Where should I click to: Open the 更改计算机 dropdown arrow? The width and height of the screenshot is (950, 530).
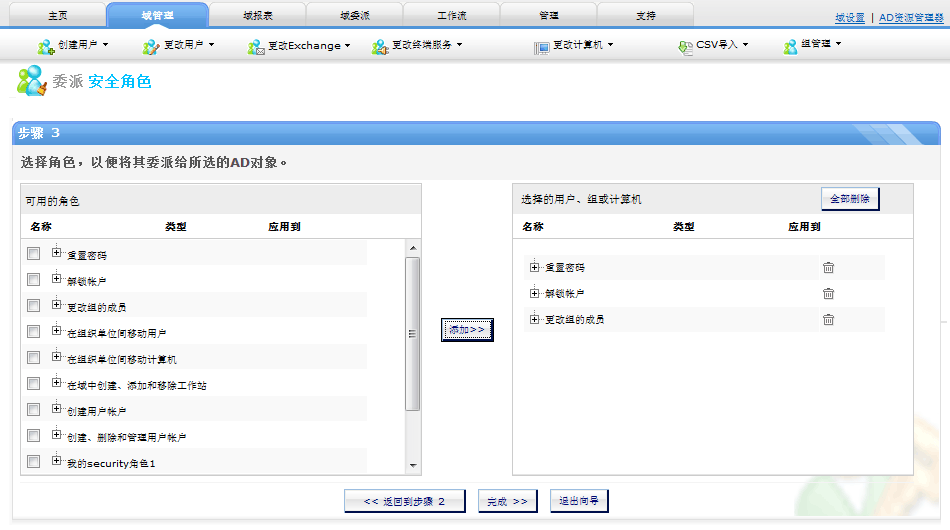pyautogui.click(x=610, y=45)
